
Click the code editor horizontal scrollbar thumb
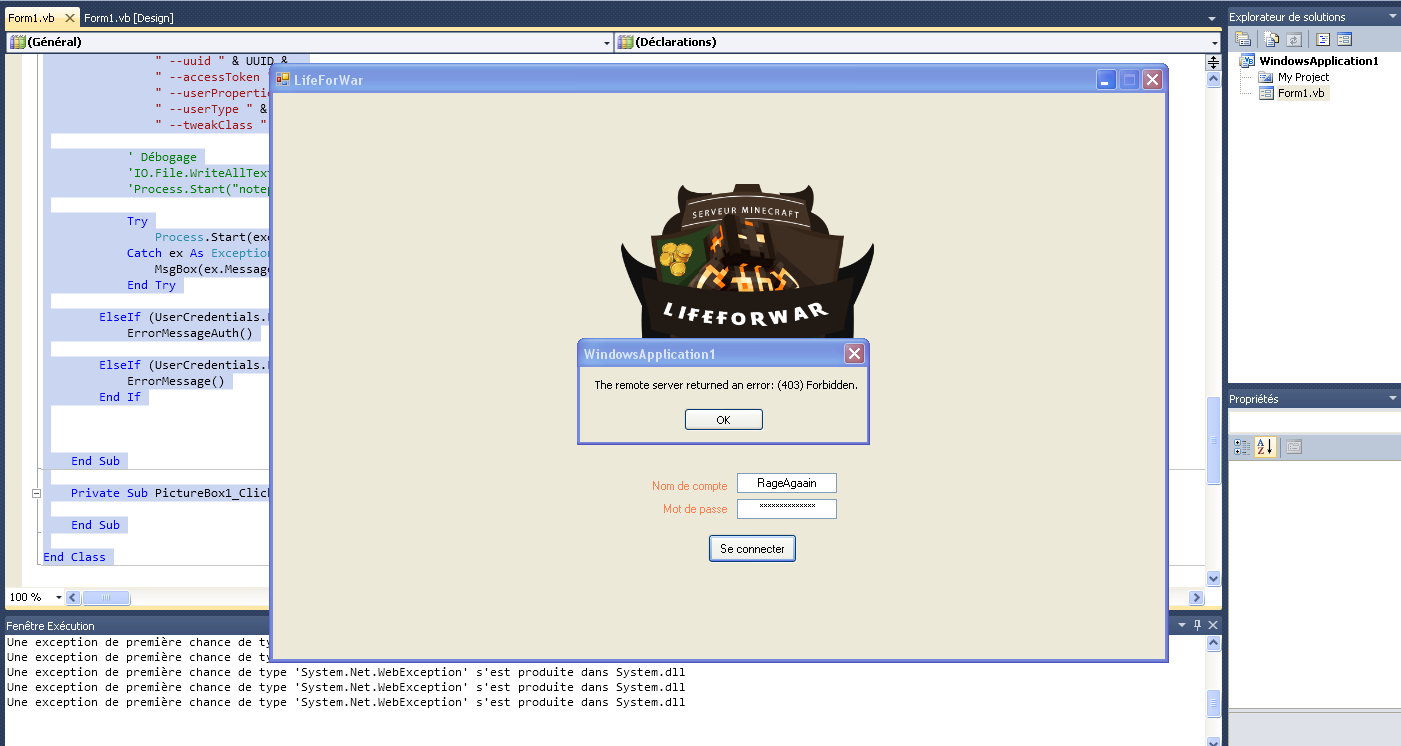tap(105, 597)
